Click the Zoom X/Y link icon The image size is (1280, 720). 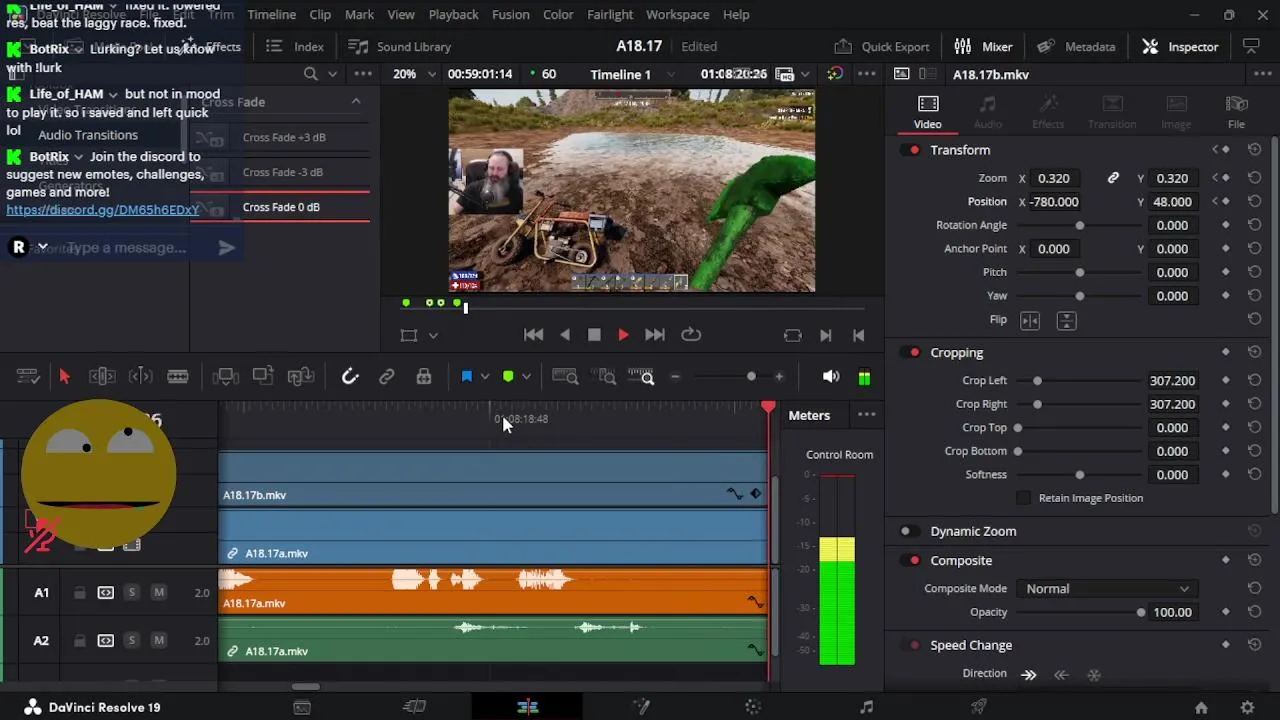coord(1113,178)
